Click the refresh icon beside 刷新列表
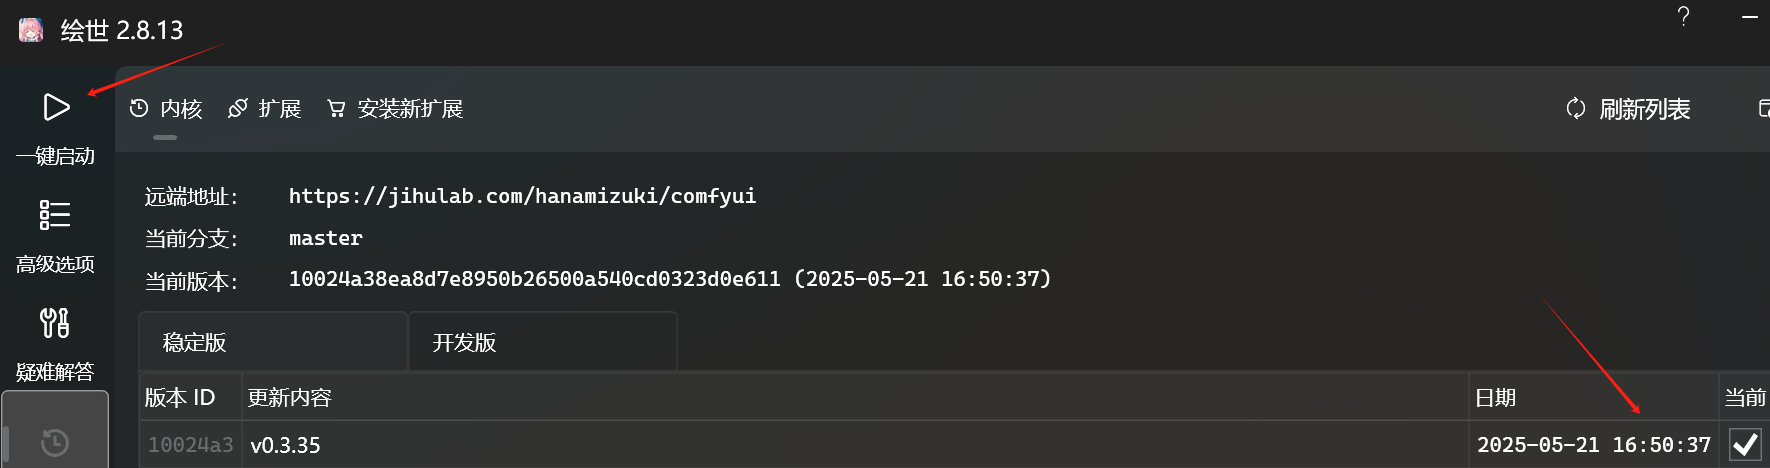This screenshot has width=1770, height=468. (x=1576, y=109)
